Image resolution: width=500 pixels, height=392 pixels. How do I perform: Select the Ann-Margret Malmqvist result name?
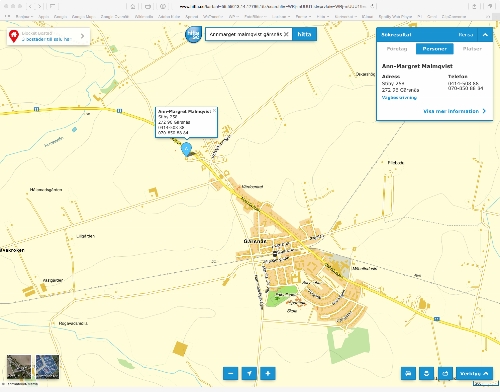click(417, 66)
